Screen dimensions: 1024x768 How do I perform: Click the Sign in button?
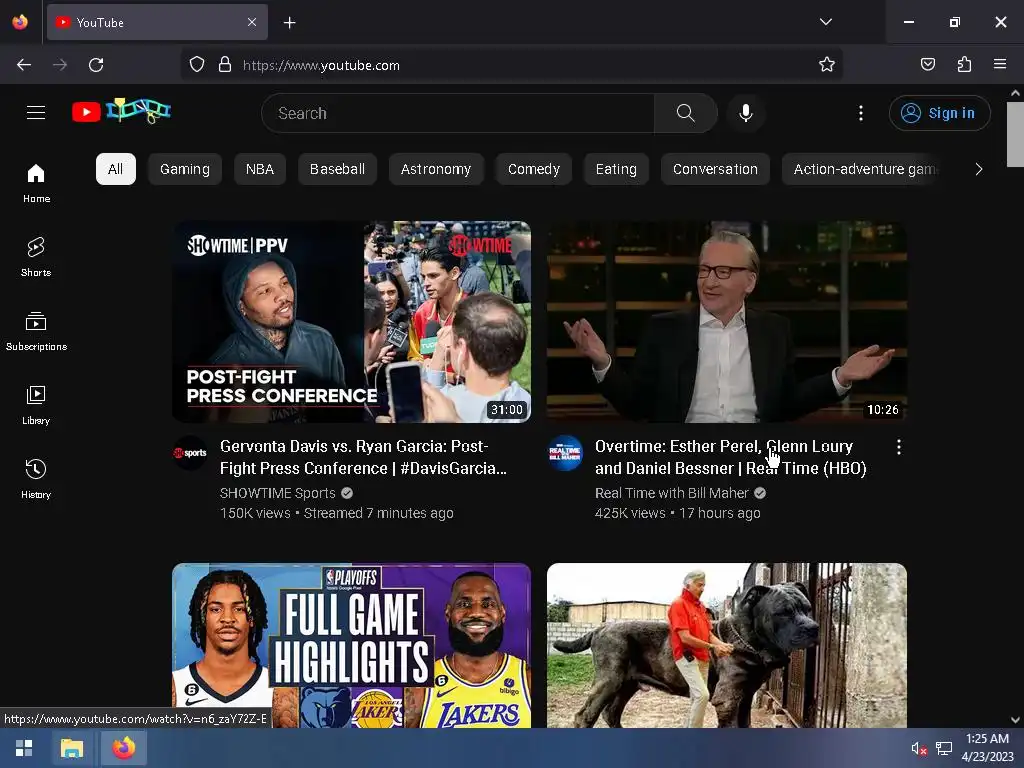point(939,113)
